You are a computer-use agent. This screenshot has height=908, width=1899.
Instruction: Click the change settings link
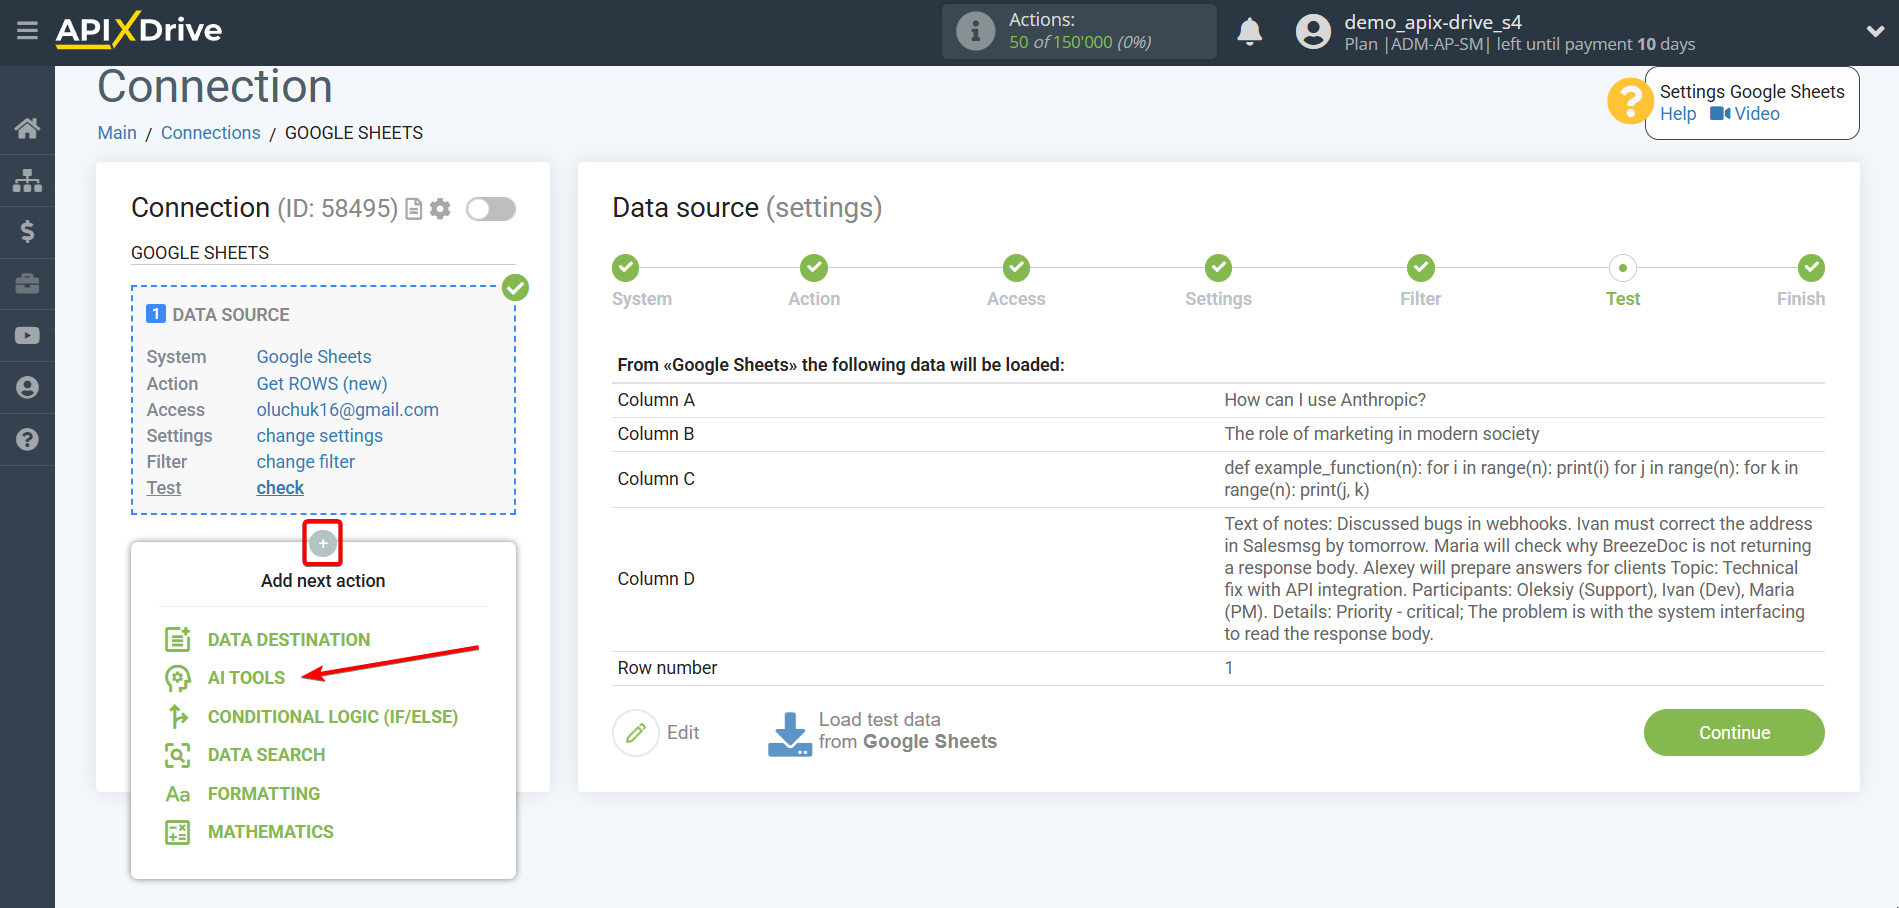coord(320,436)
